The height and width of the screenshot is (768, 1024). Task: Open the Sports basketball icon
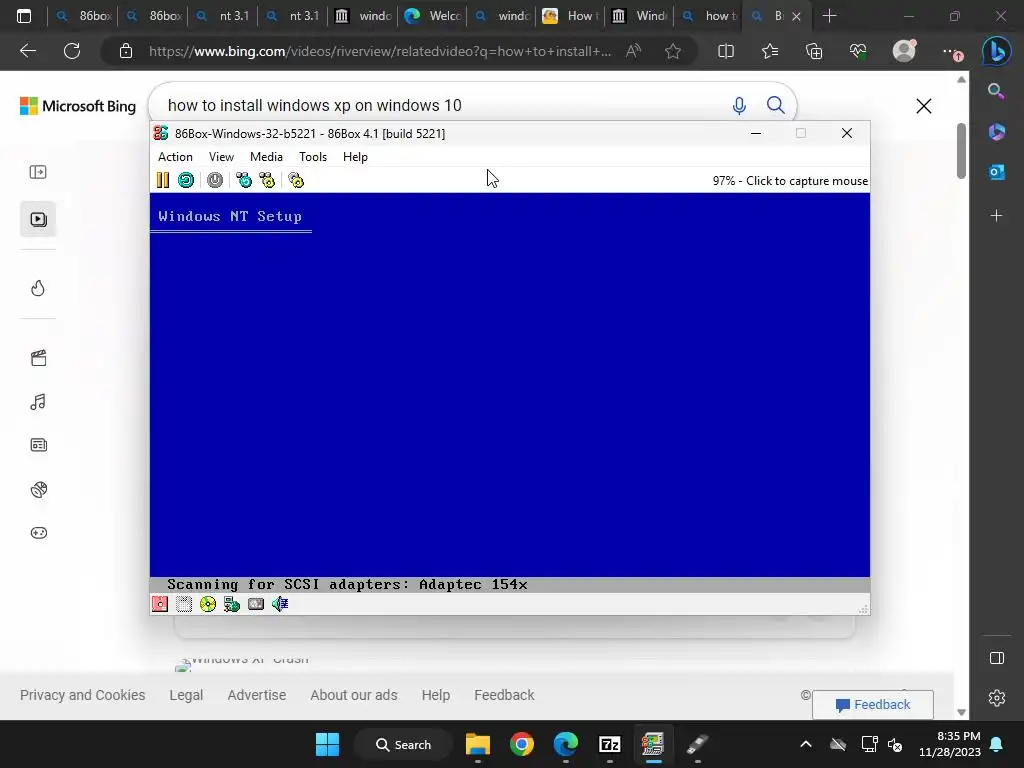(39, 489)
